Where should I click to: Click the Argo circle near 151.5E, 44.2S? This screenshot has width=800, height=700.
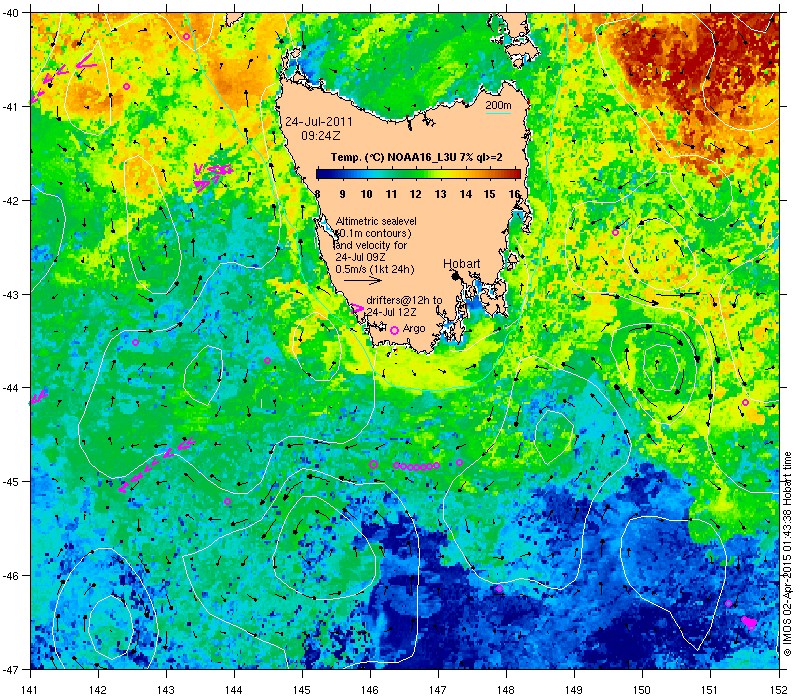[x=745, y=403]
